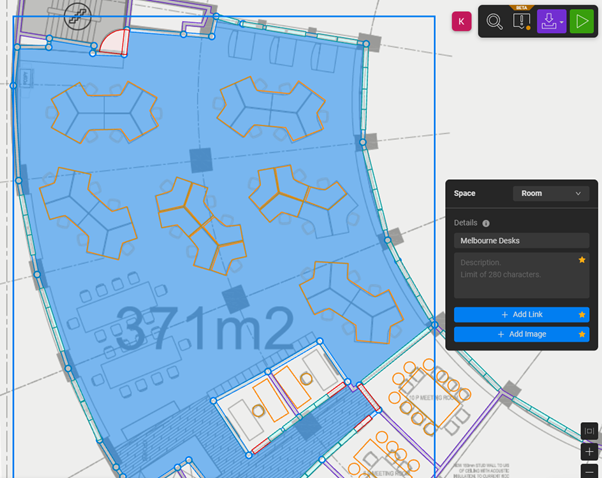Click the stairs symbol on floor plan
602x478 pixels.
coord(77,16)
